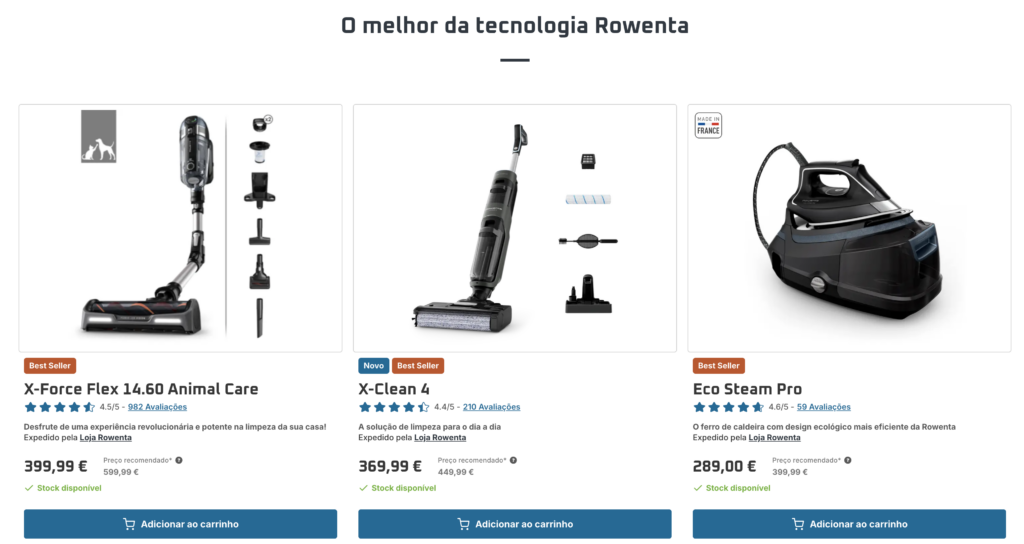Viewport: 1024px width, 544px height.
Task: Add Eco Steam Pro to the cart
Action: [x=849, y=524]
